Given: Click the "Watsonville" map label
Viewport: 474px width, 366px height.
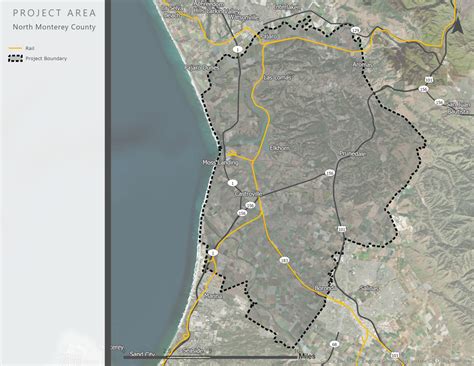Looking at the screenshot, I should (x=244, y=17).
